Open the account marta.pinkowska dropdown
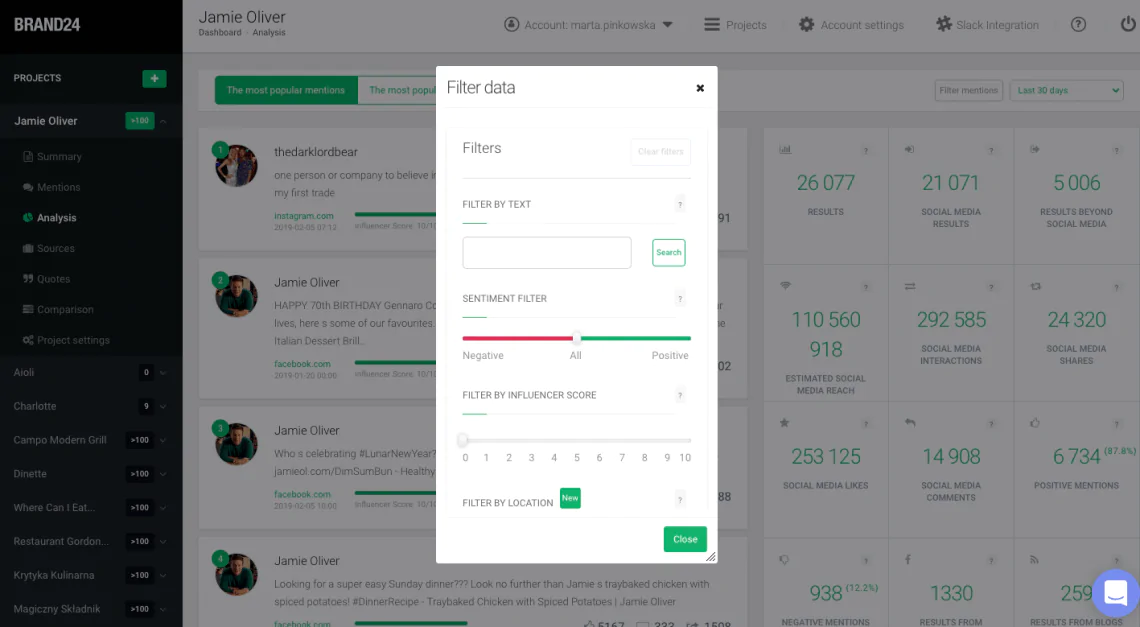Image resolution: width=1140 pixels, height=627 pixels. [588, 25]
